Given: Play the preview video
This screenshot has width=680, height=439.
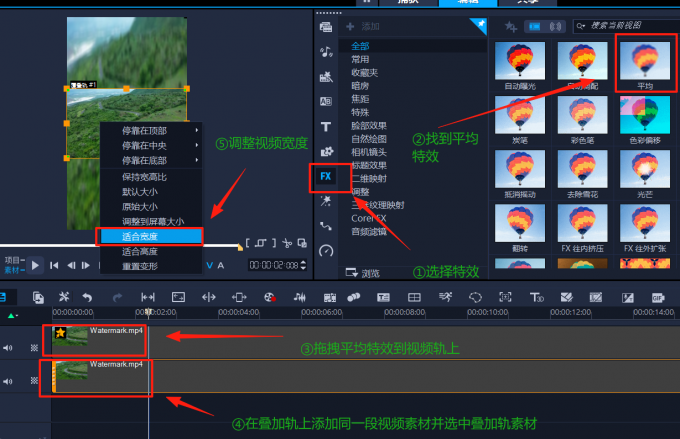Looking at the screenshot, I should coord(36,265).
